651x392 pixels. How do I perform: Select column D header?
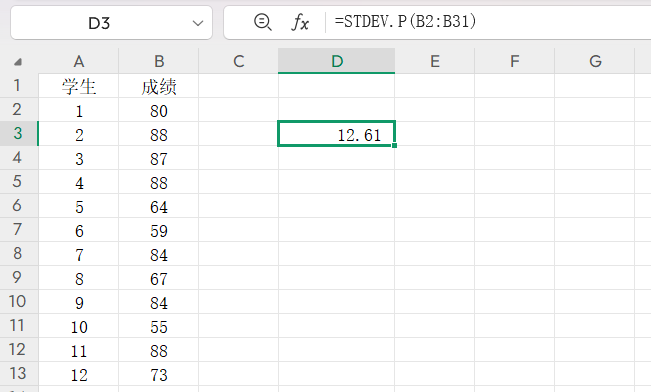click(x=336, y=61)
